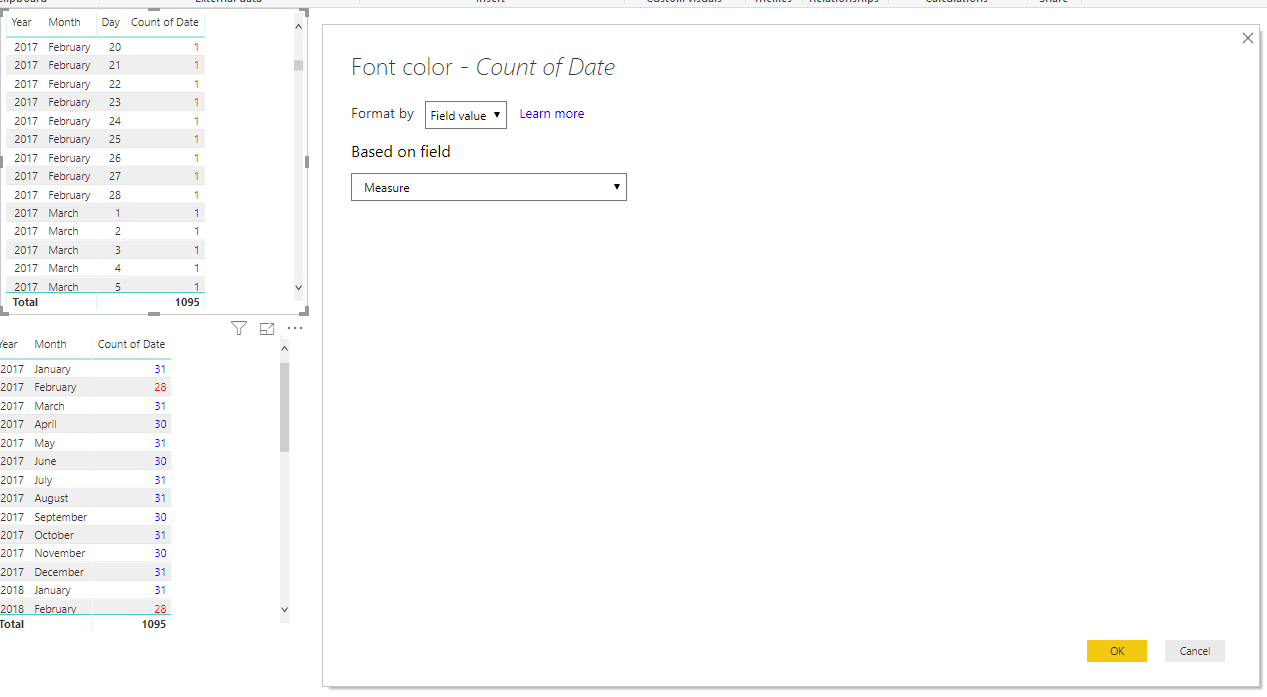Confirm with the OK button
Image resolution: width=1267 pixels, height=697 pixels.
coord(1117,651)
